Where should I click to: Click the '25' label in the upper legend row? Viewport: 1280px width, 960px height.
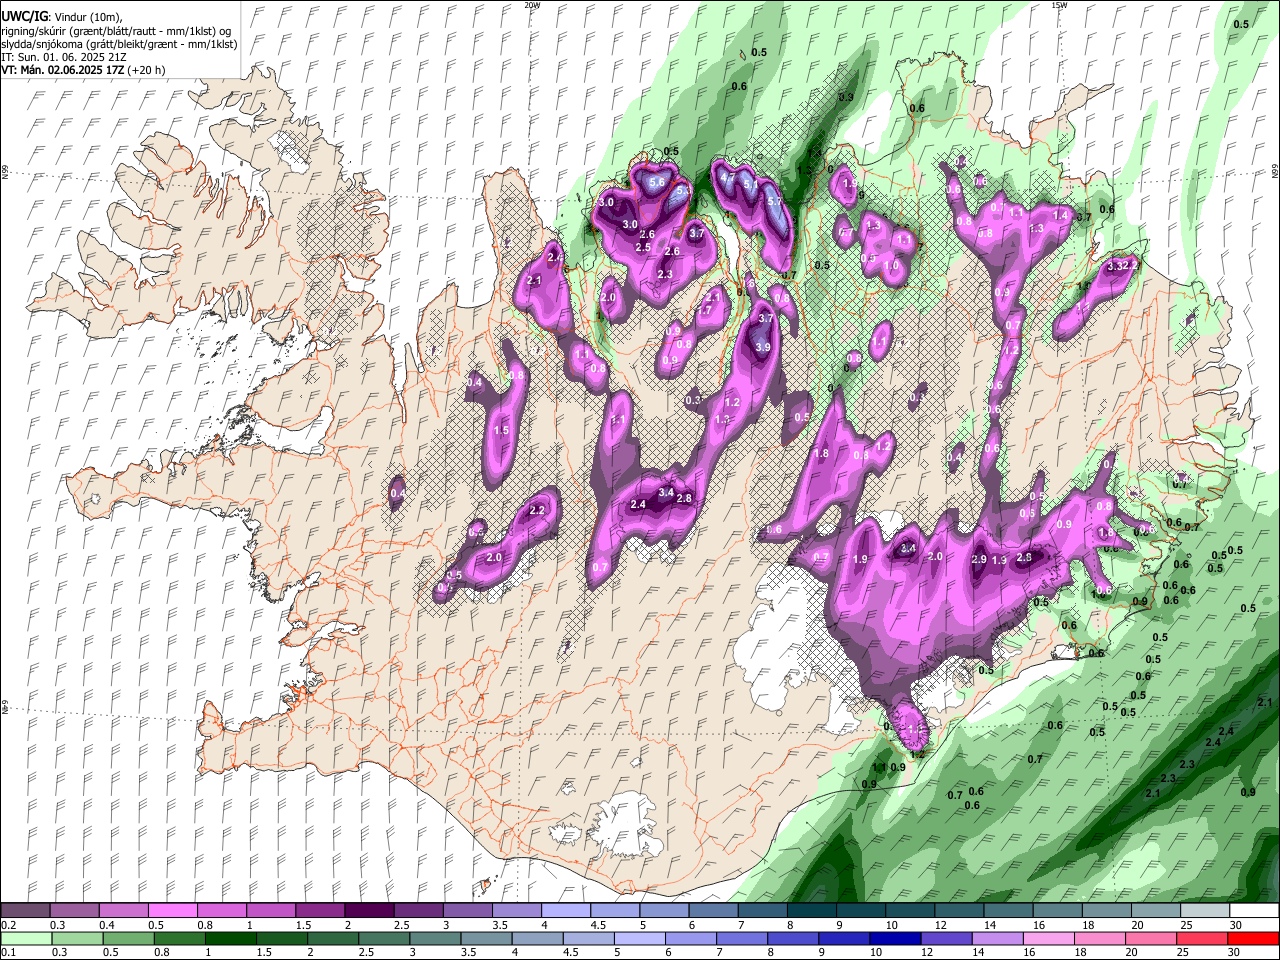tap(1186, 925)
